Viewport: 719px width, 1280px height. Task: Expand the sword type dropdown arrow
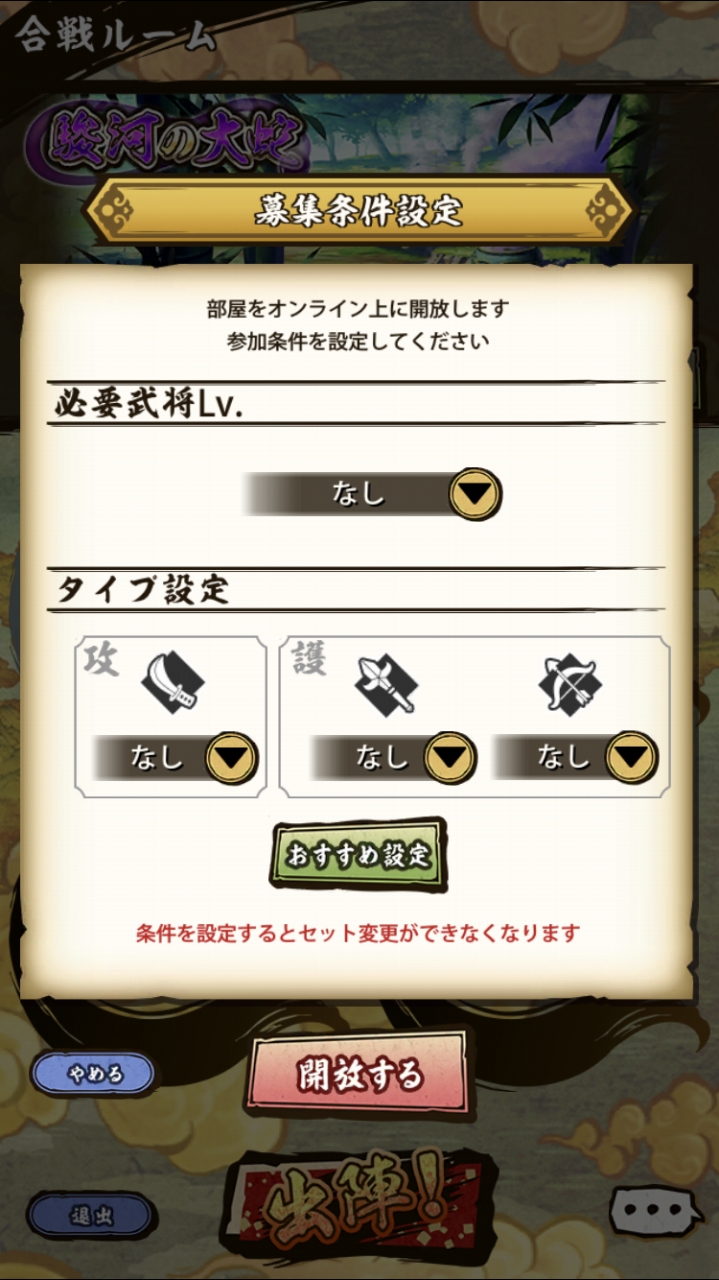(232, 757)
